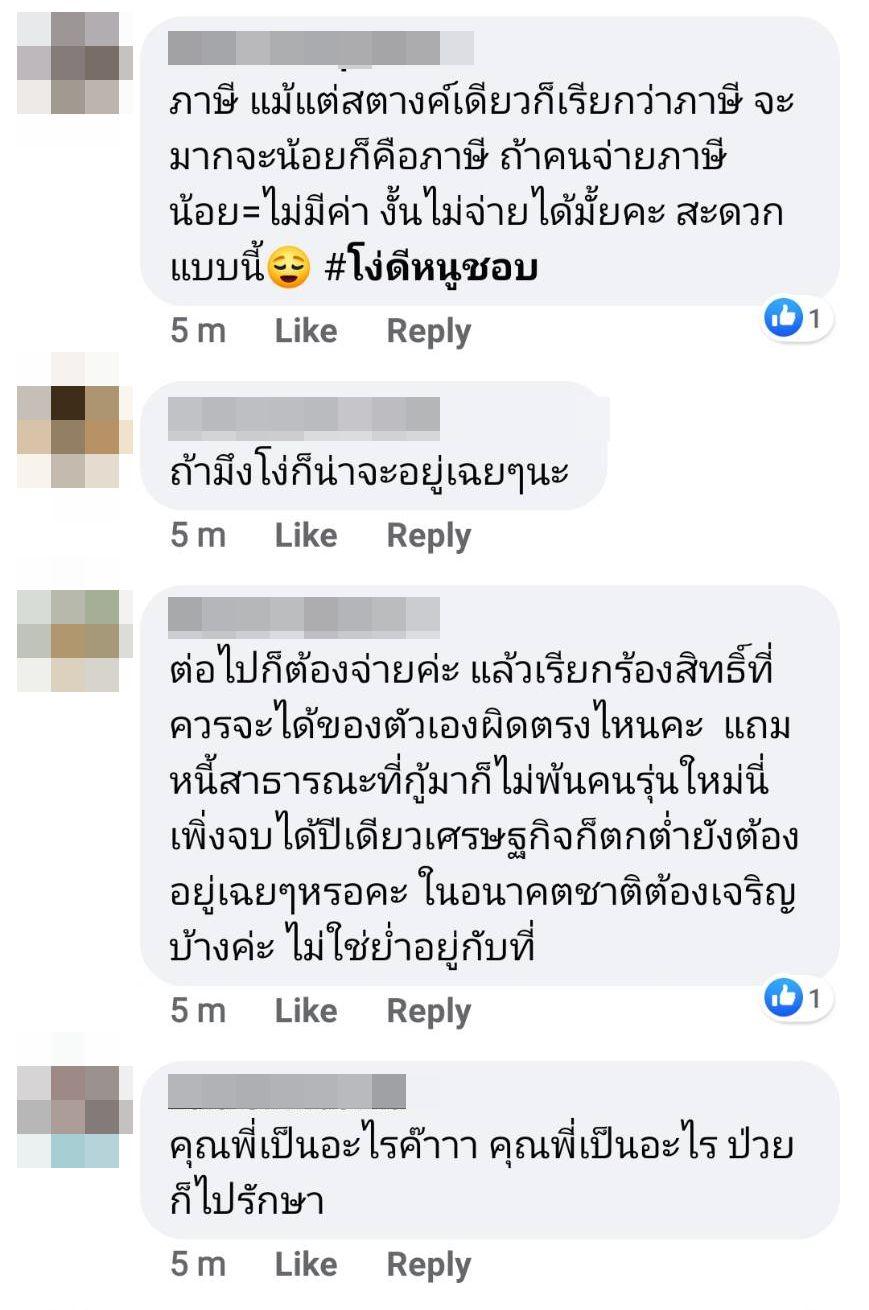The height and width of the screenshot is (1310, 869).
Task: Like the last comment 'คุณพี่เป็นอะไร'
Action: coord(306,1264)
